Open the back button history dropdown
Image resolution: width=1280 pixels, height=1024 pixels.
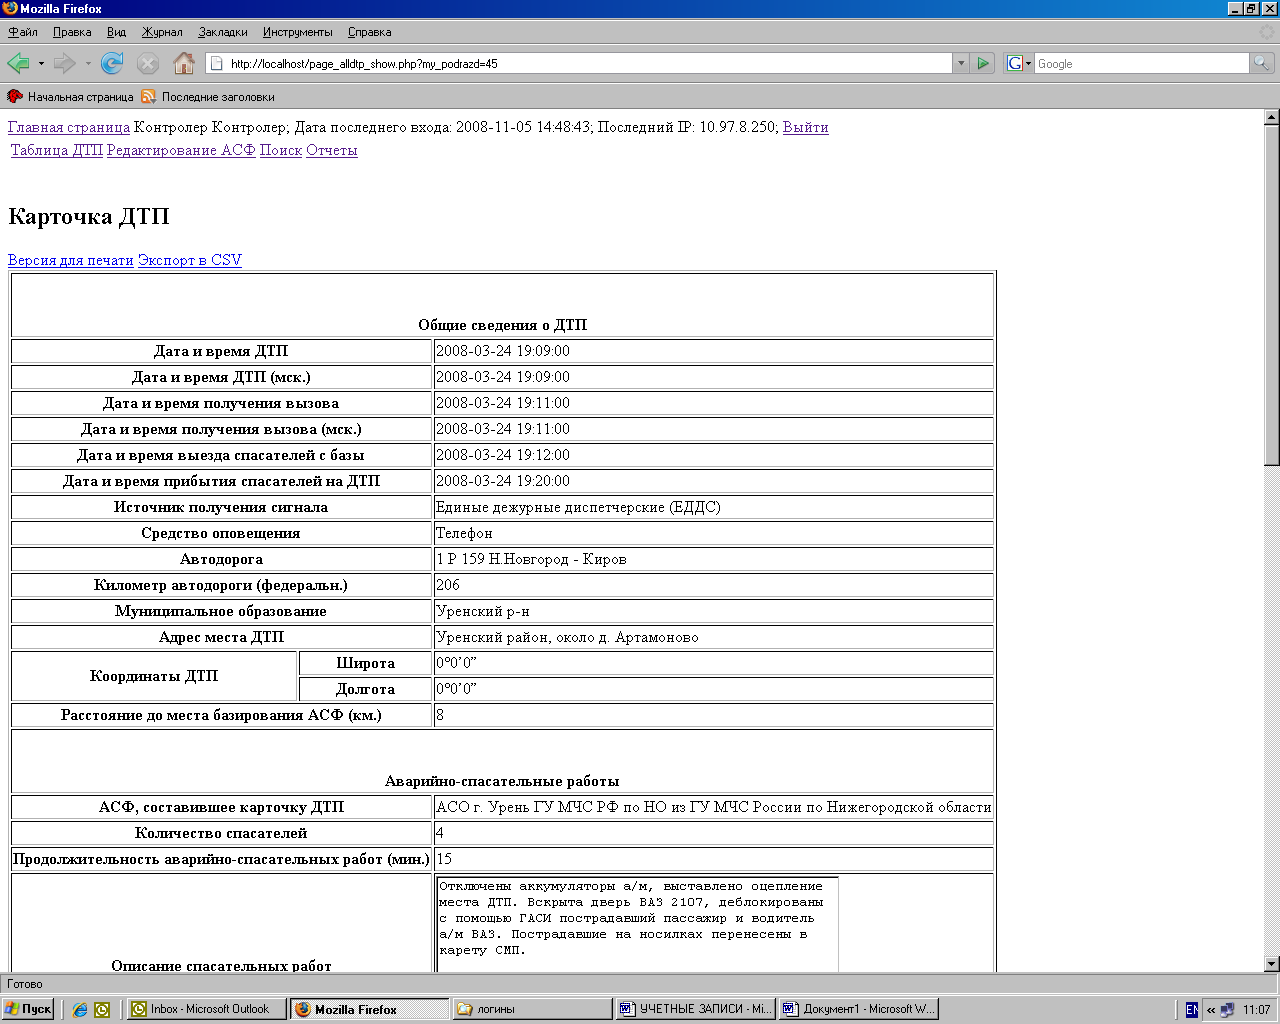41,64
